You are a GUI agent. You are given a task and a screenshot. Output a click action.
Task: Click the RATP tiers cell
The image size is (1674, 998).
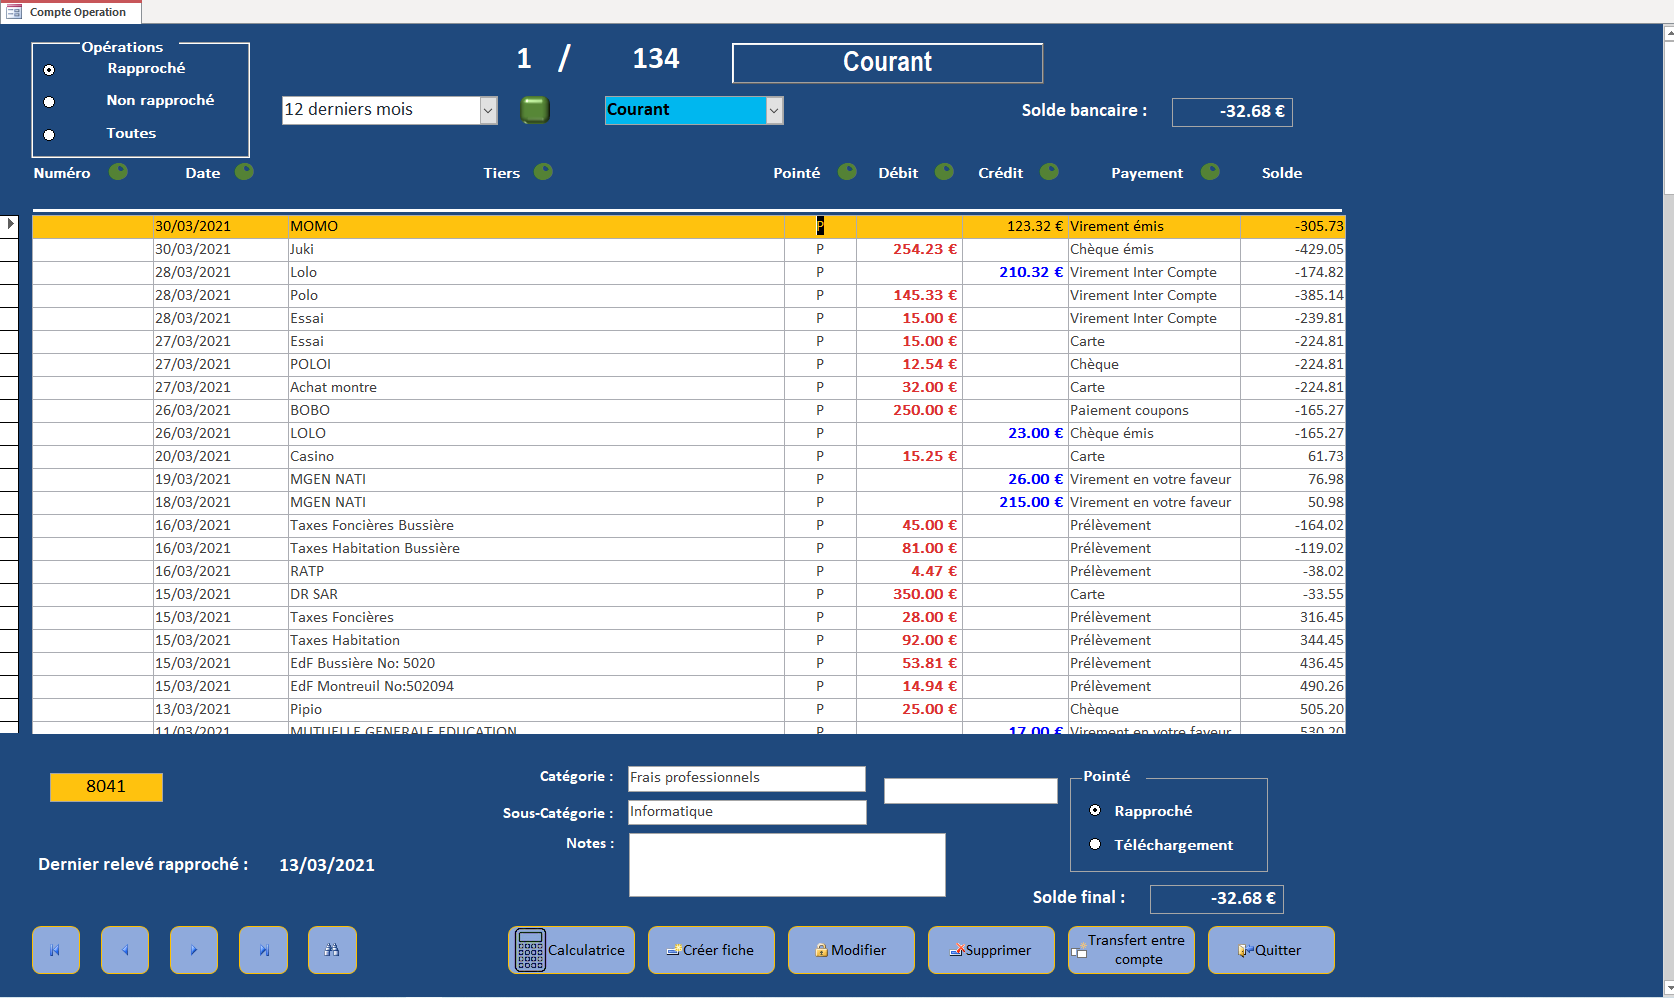(536, 571)
